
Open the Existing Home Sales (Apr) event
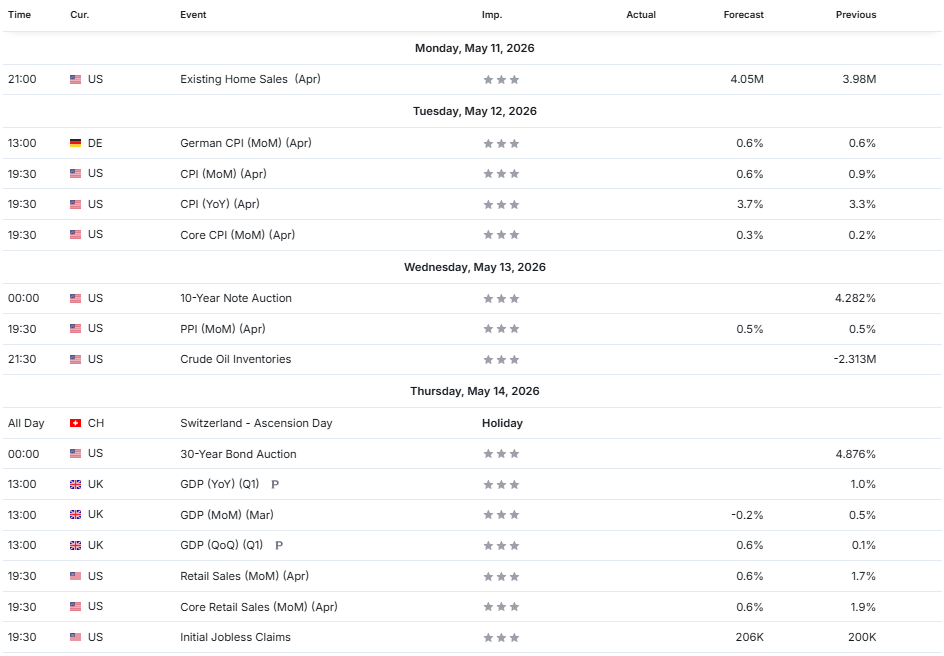click(250, 79)
